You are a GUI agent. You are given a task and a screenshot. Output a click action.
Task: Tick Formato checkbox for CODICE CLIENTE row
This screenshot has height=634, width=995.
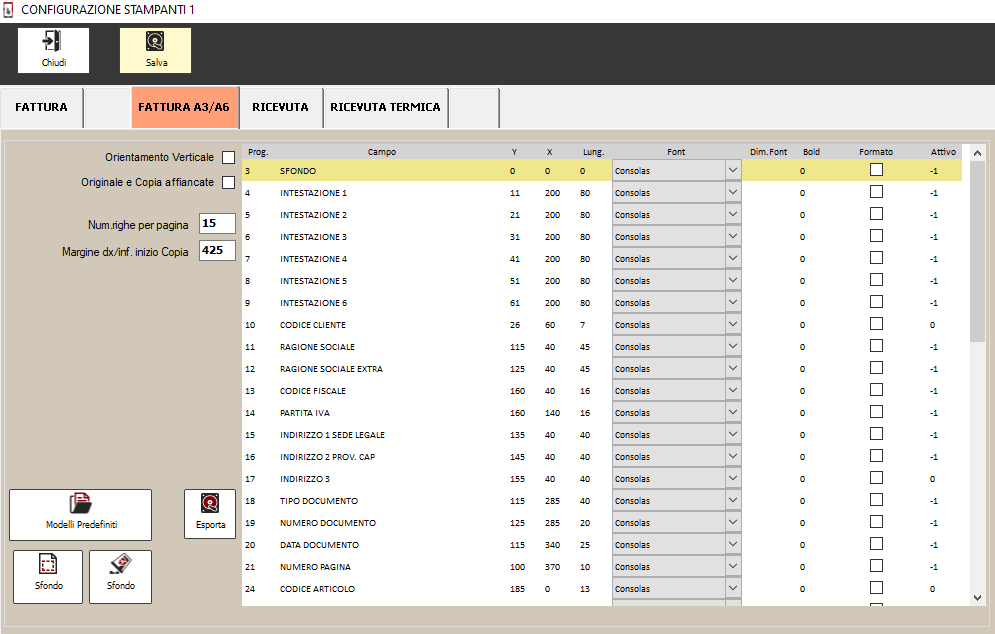coord(876,324)
